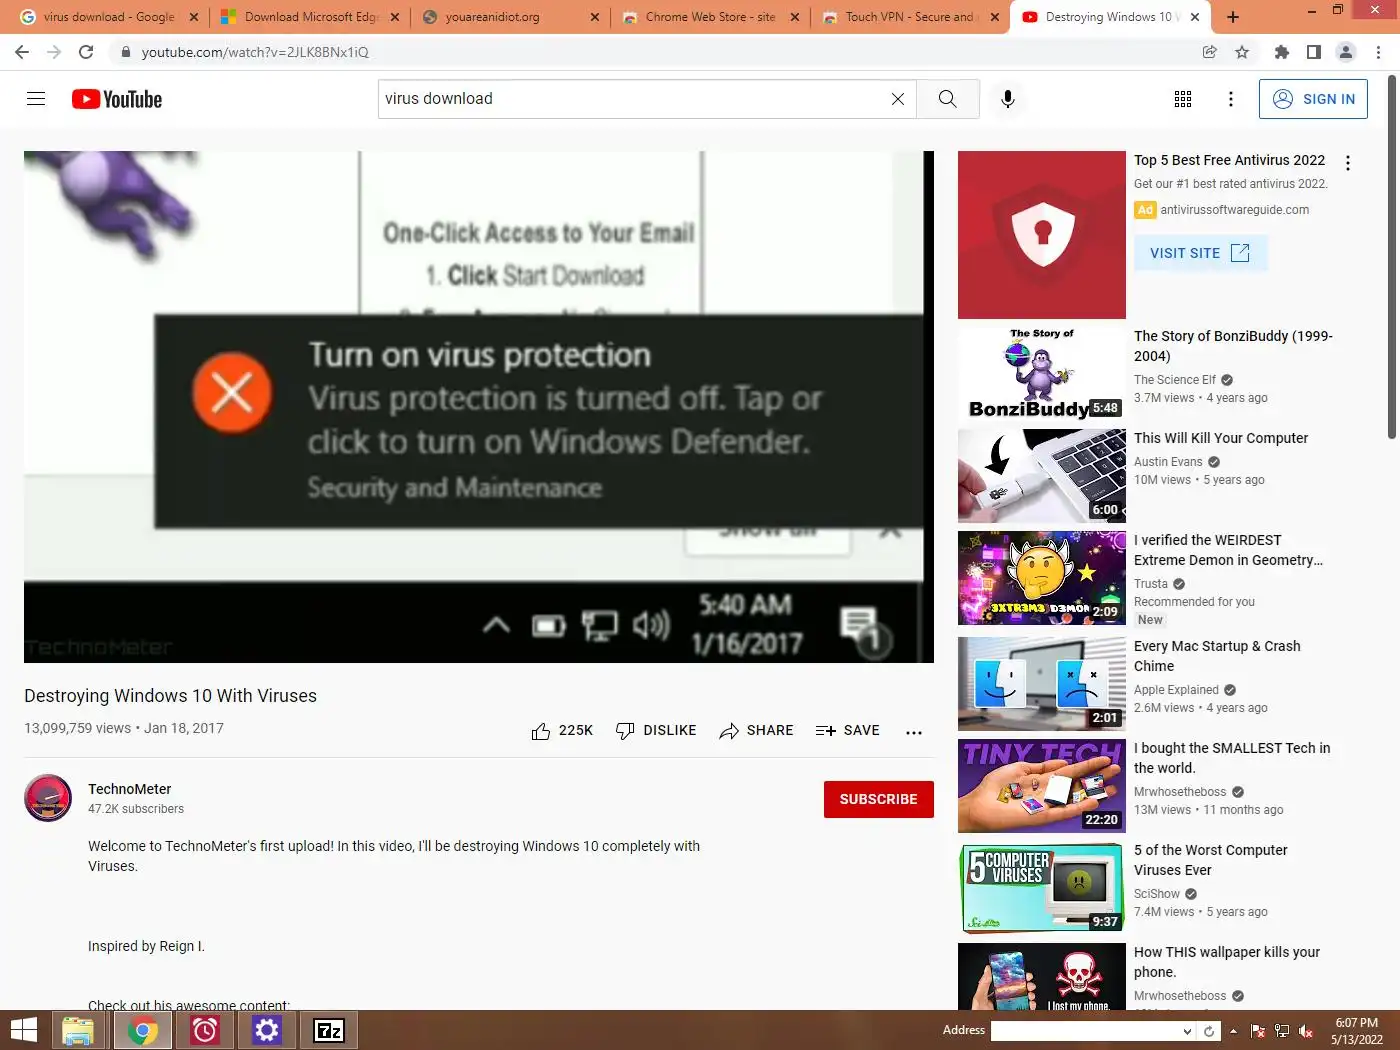The height and width of the screenshot is (1050, 1400).
Task: Click the YouTube search magnifier button
Action: coord(948,99)
